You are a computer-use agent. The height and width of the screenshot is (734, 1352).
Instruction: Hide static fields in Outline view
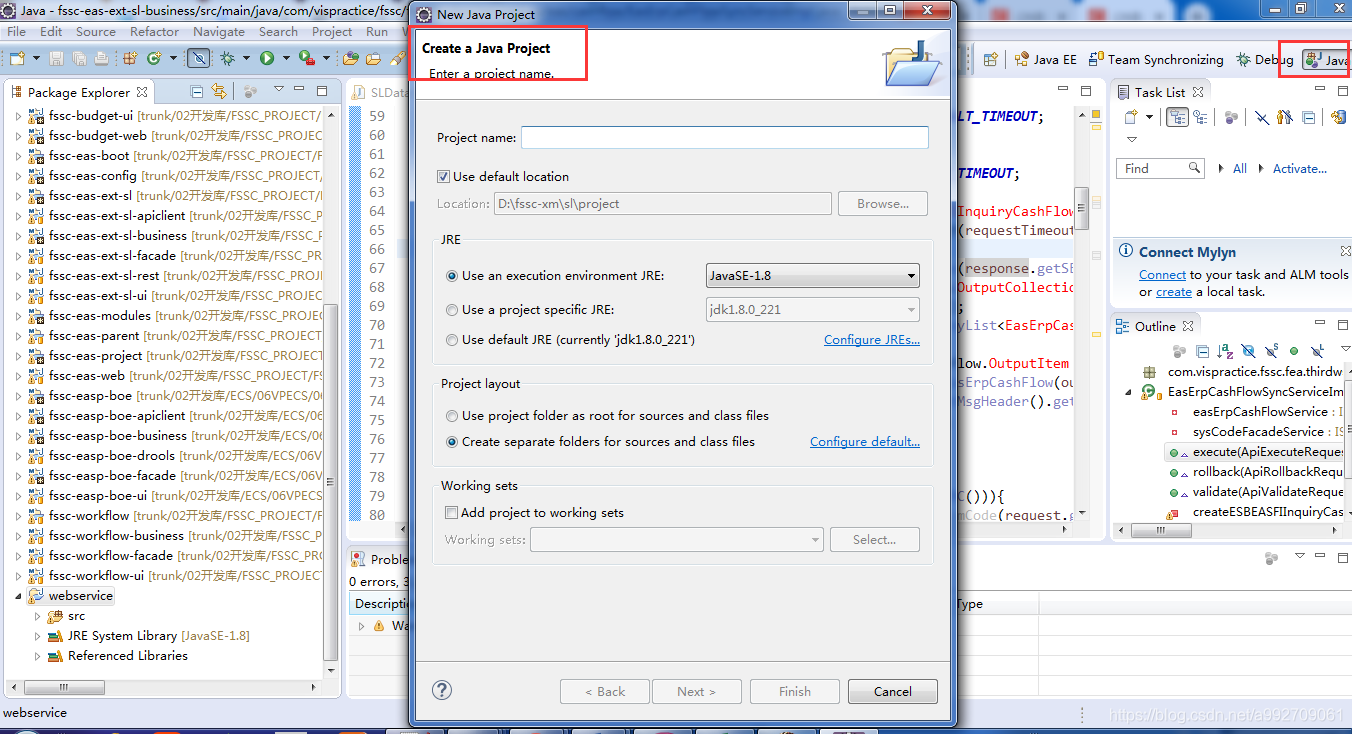tap(1270, 351)
